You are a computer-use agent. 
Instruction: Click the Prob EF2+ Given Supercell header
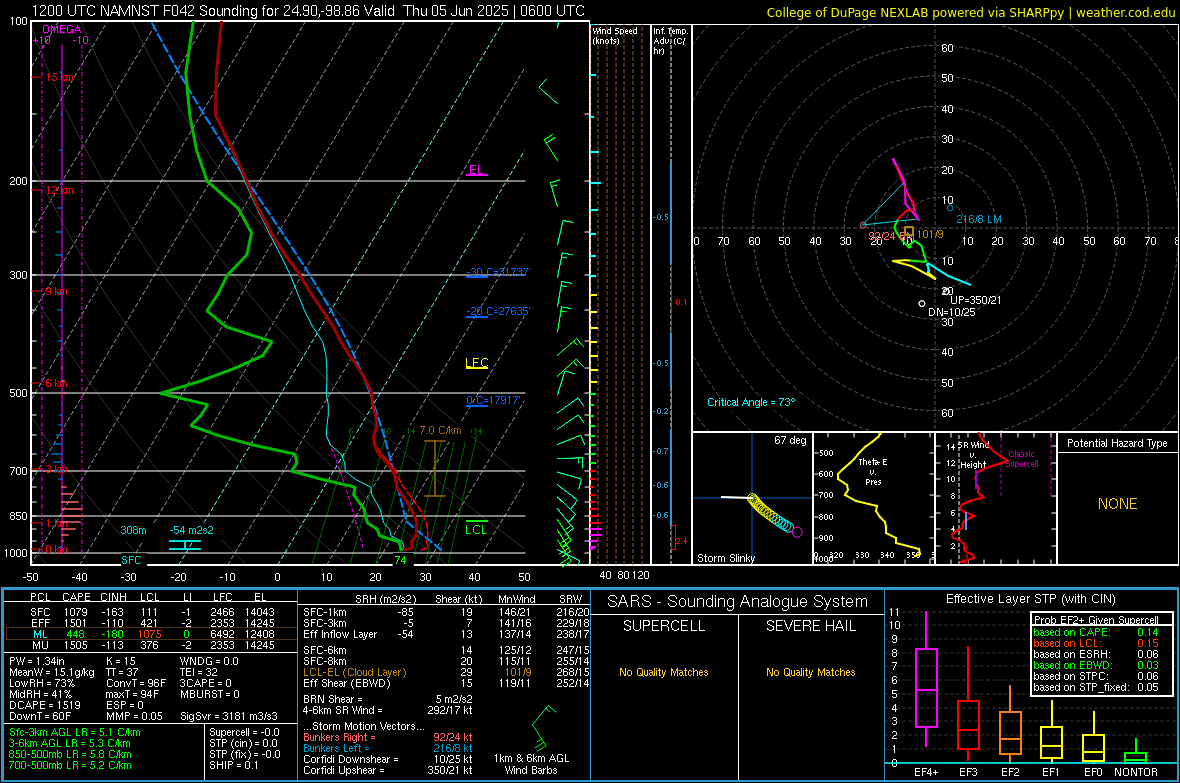(x=1096, y=620)
